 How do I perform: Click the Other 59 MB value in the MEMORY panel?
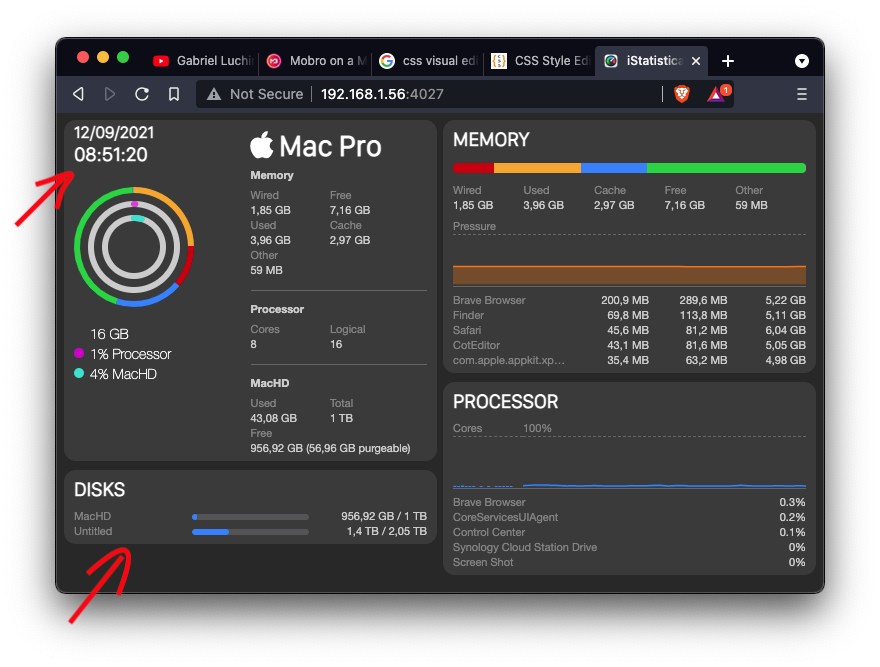(x=751, y=205)
